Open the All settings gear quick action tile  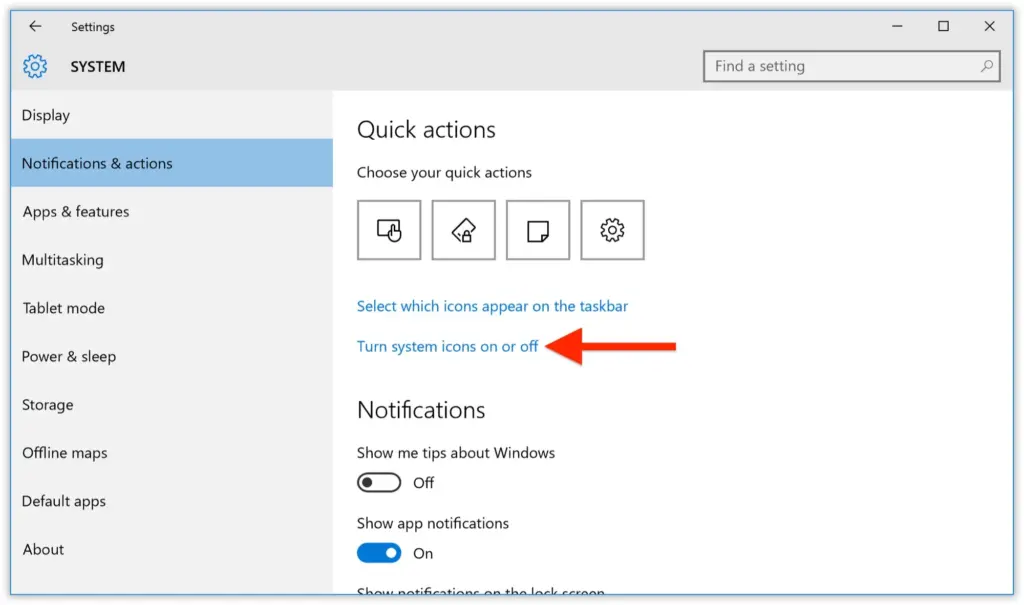tap(612, 230)
